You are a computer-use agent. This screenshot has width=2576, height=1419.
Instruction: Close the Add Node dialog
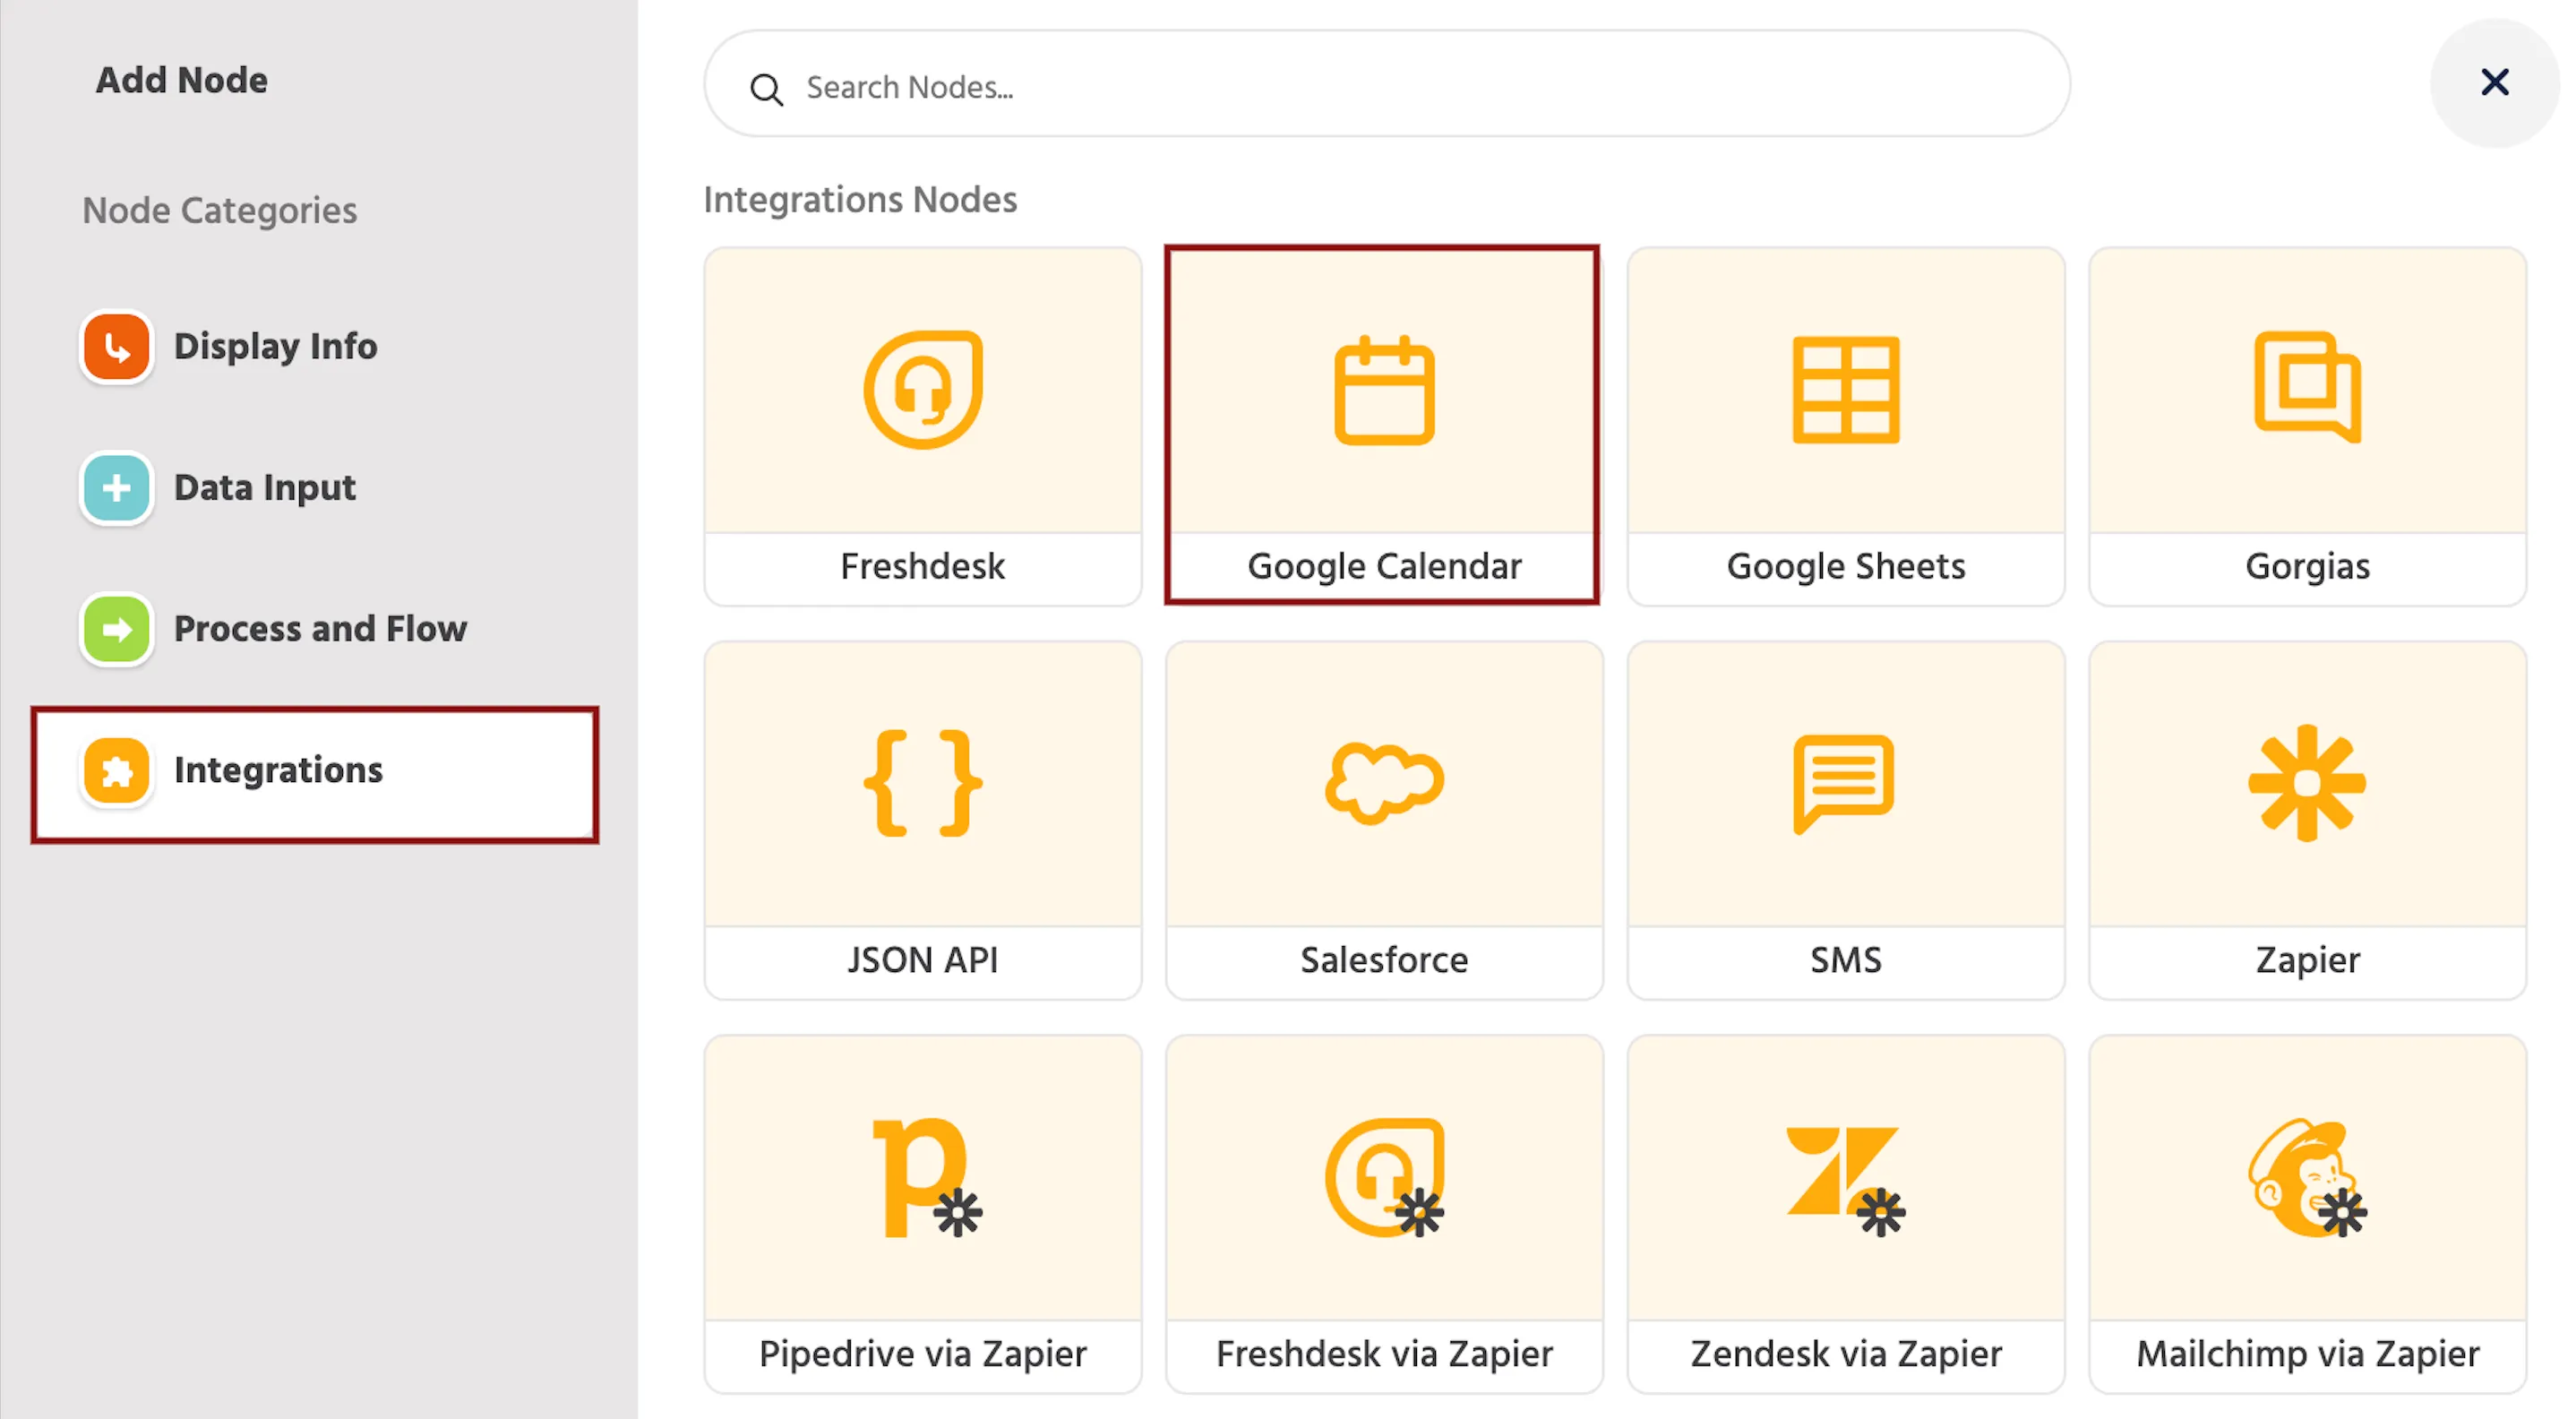tap(2495, 82)
